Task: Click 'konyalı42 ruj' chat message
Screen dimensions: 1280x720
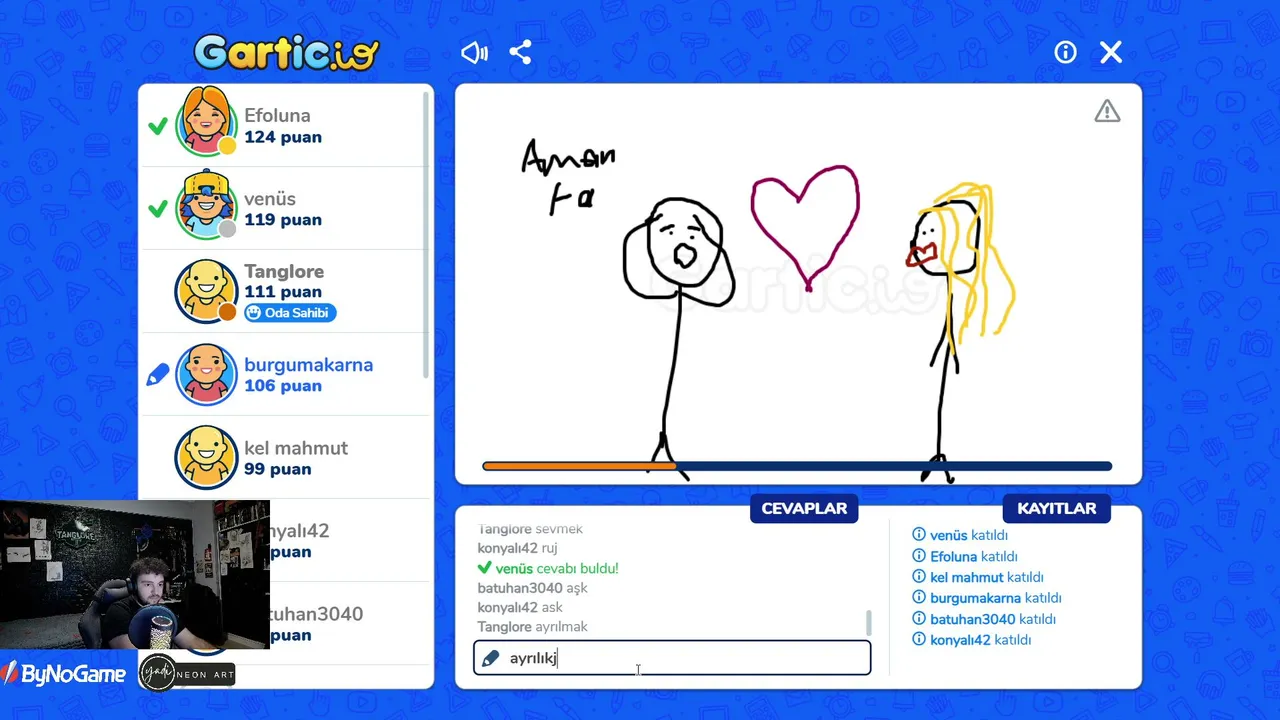Action: click(517, 548)
